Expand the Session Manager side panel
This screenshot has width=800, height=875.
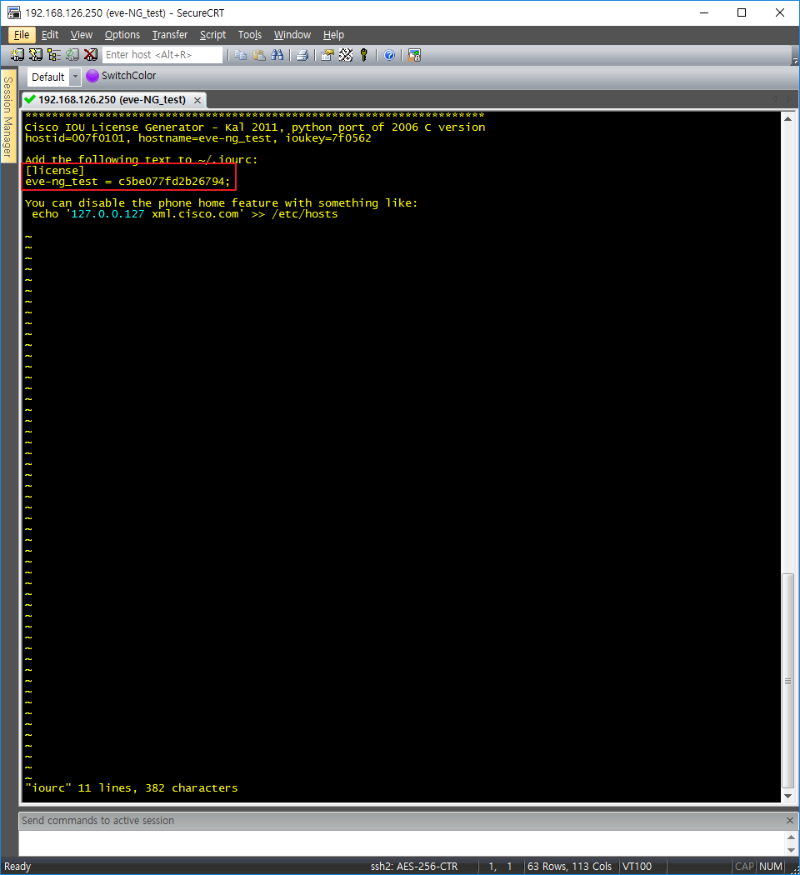tap(8, 132)
